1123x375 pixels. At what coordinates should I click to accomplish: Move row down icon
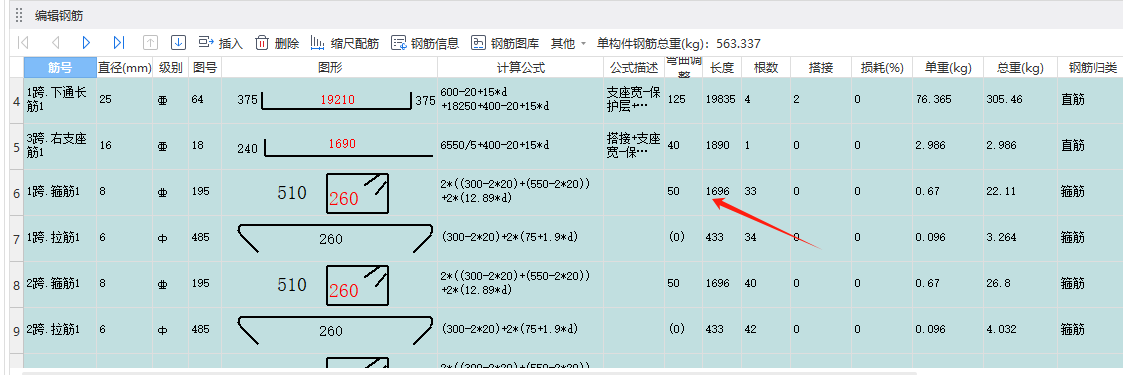tap(178, 43)
